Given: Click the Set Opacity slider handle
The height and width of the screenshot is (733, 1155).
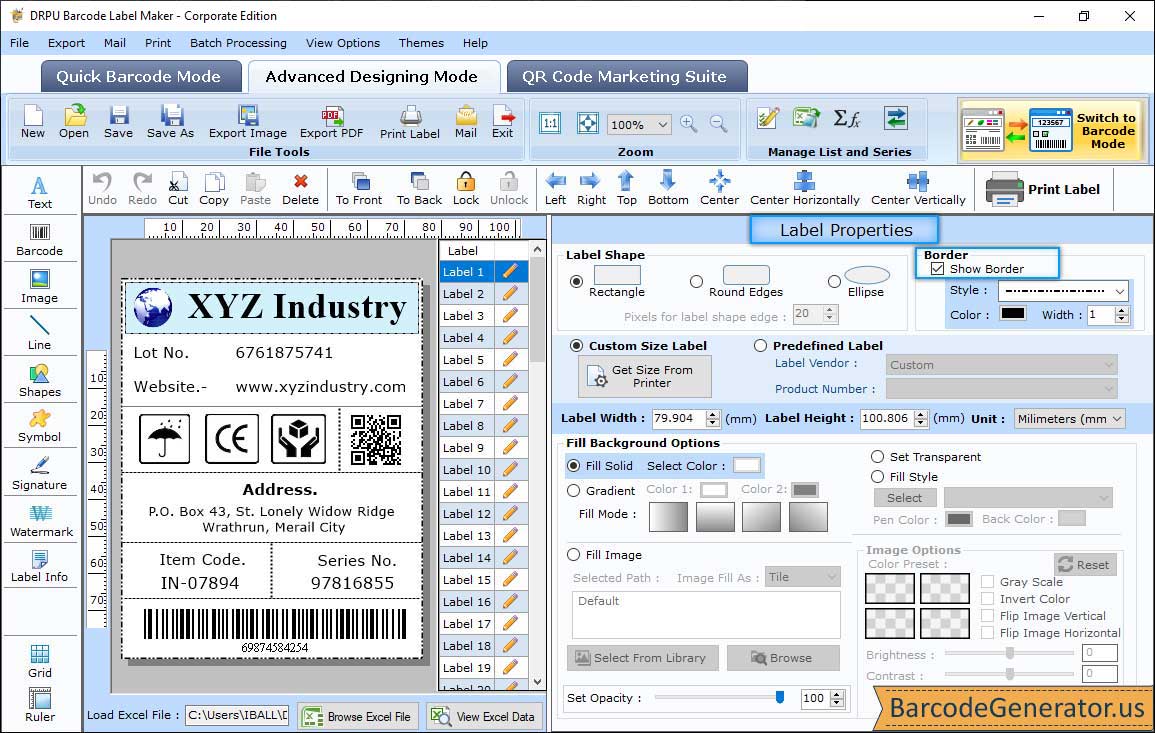Looking at the screenshot, I should (x=780, y=697).
